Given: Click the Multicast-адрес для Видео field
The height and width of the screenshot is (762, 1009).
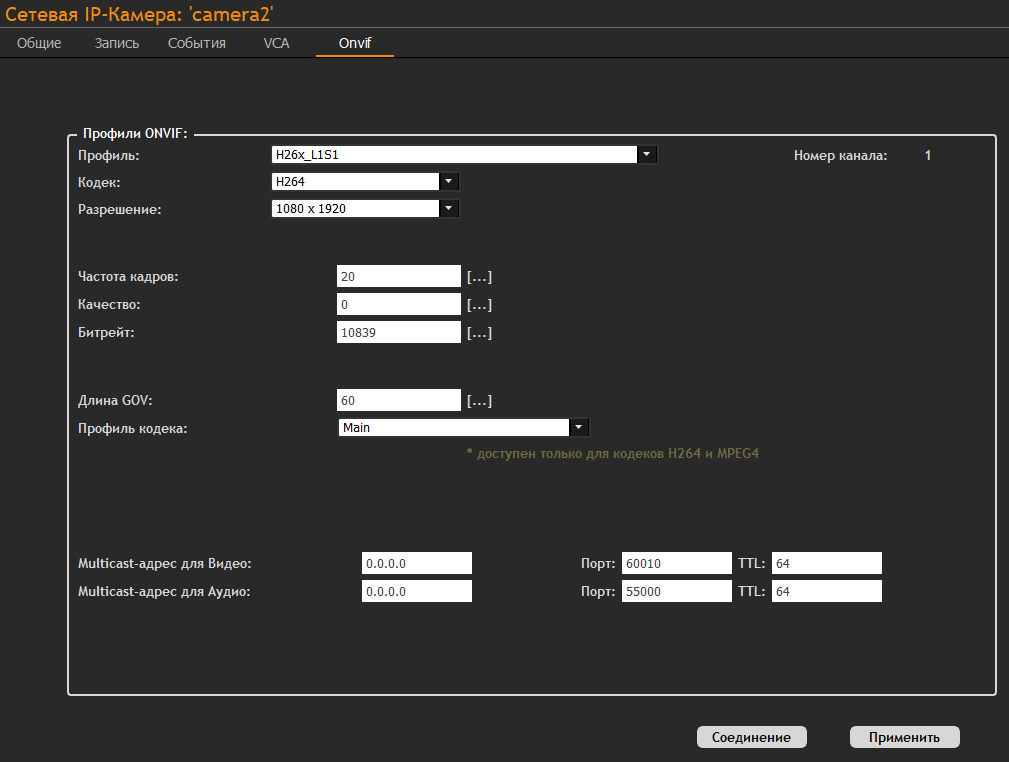Looking at the screenshot, I should 416,563.
